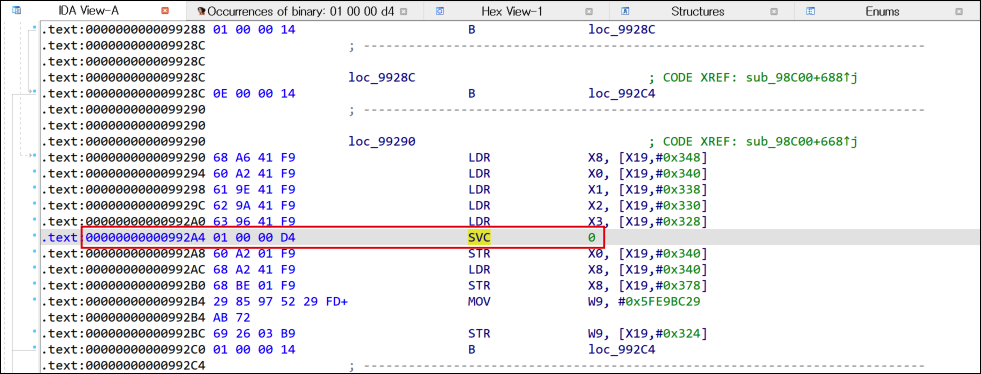Follow loc_992C4 in the branch at 9928C

click(622, 94)
